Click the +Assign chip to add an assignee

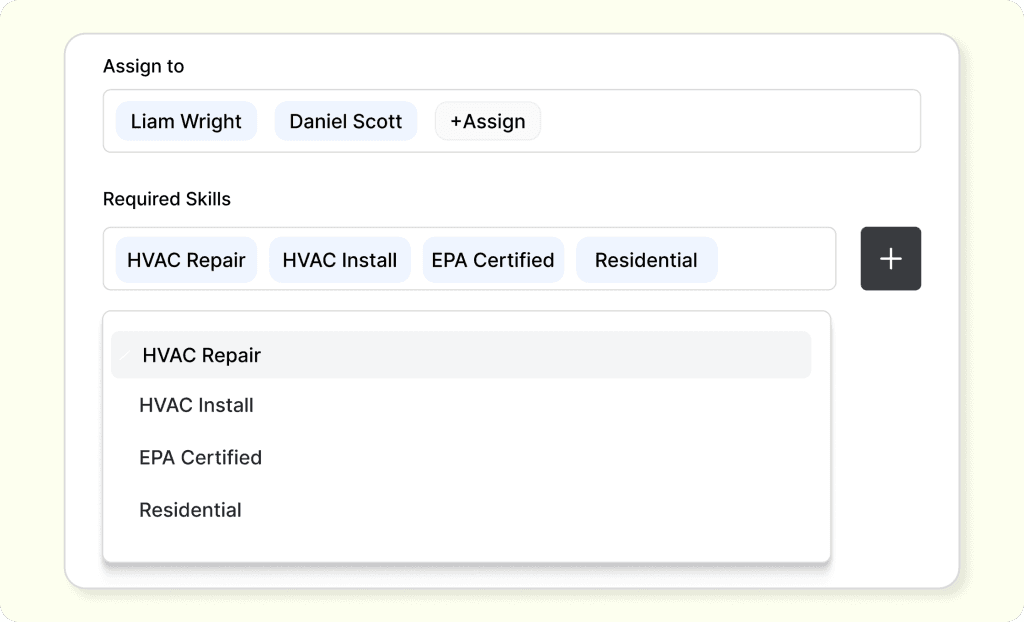pos(487,121)
